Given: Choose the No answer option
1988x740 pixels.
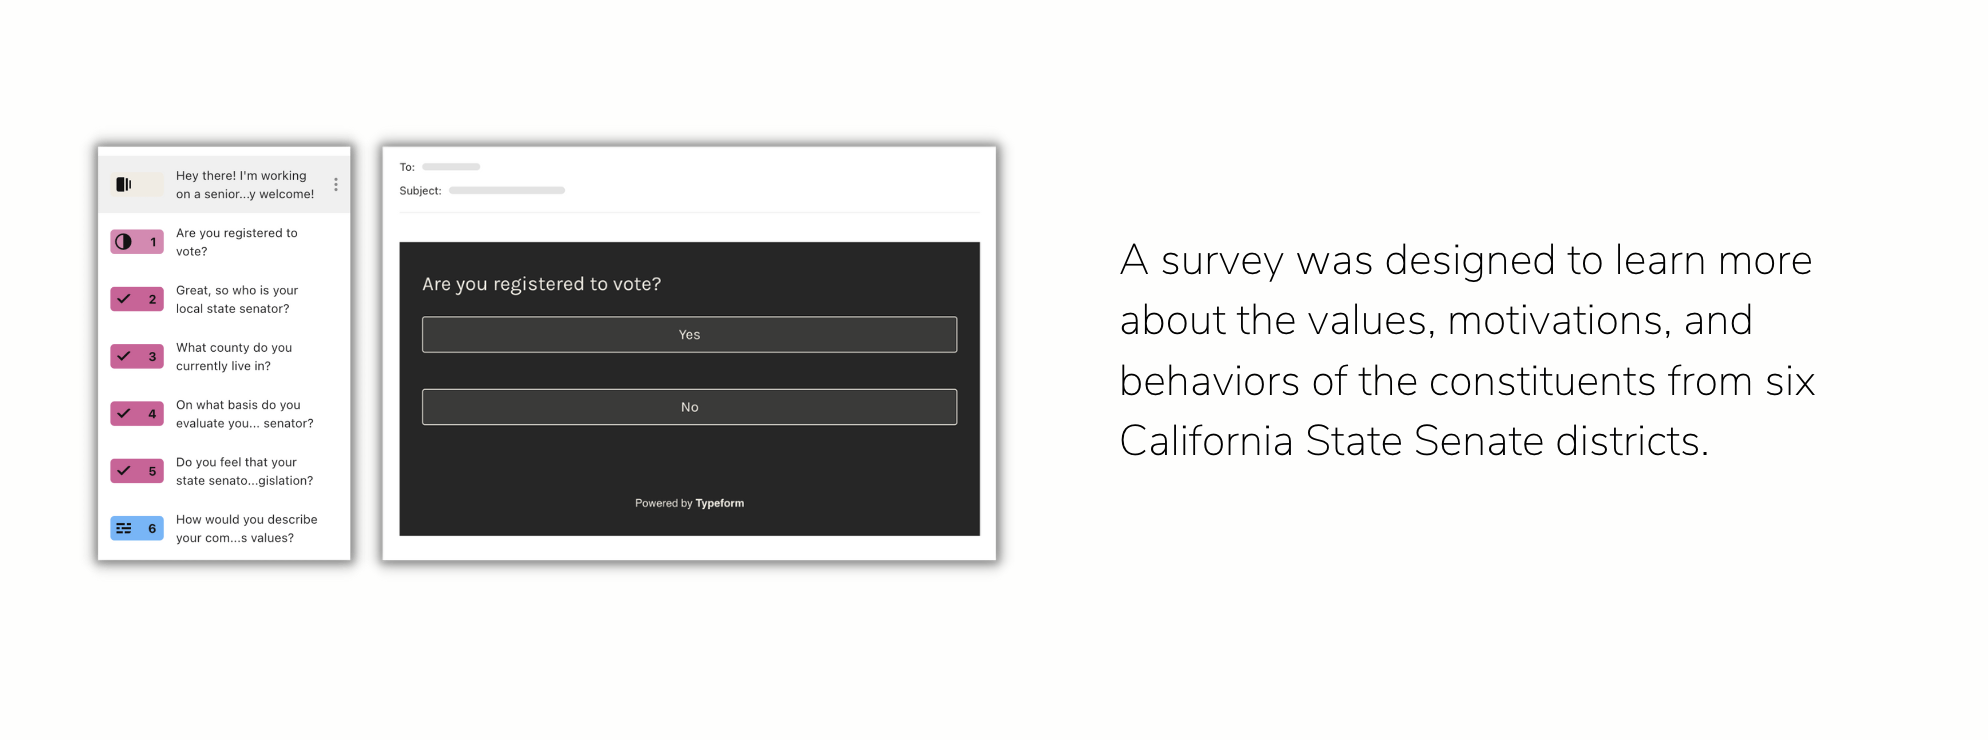Looking at the screenshot, I should (689, 407).
